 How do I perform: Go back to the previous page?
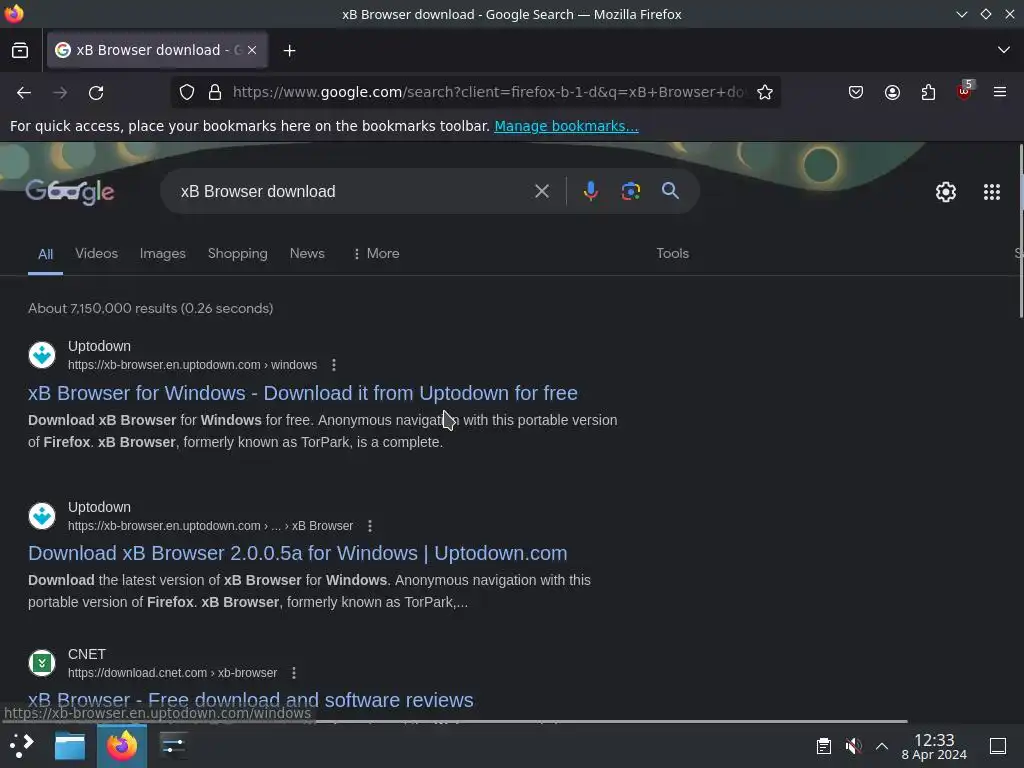tap(24, 93)
